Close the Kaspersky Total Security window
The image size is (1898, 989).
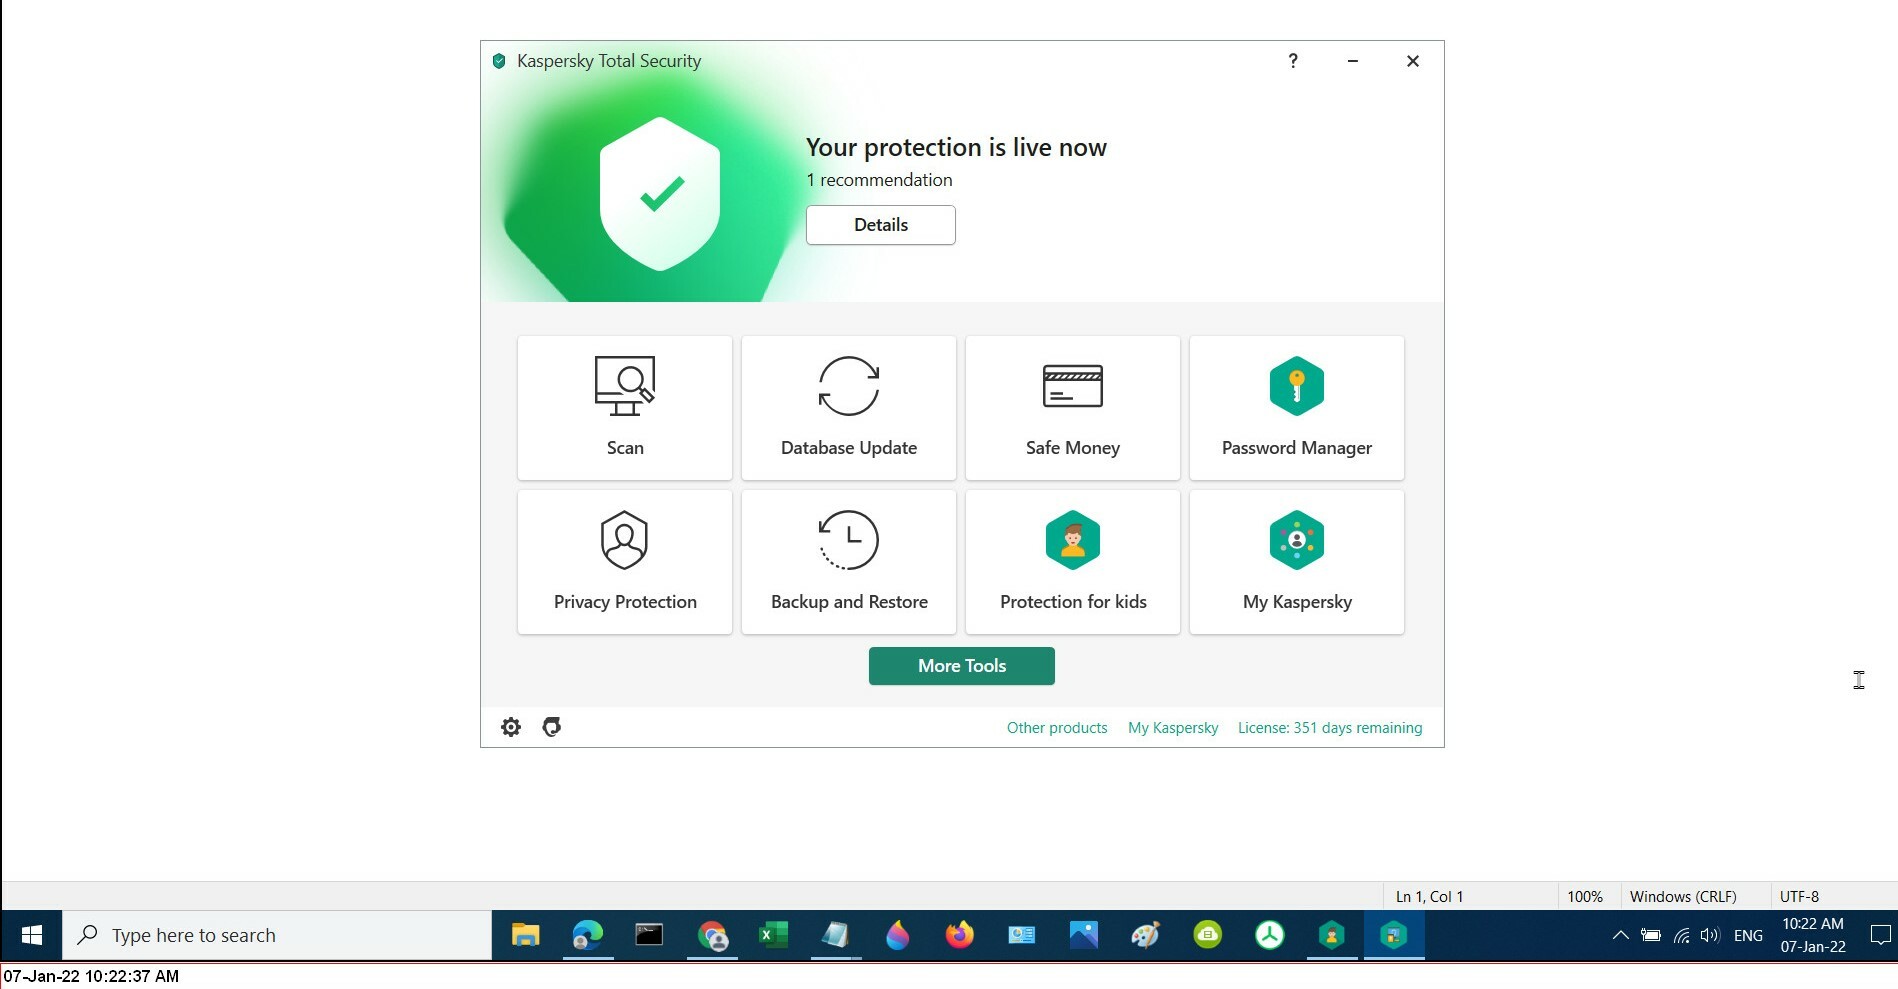point(1413,61)
